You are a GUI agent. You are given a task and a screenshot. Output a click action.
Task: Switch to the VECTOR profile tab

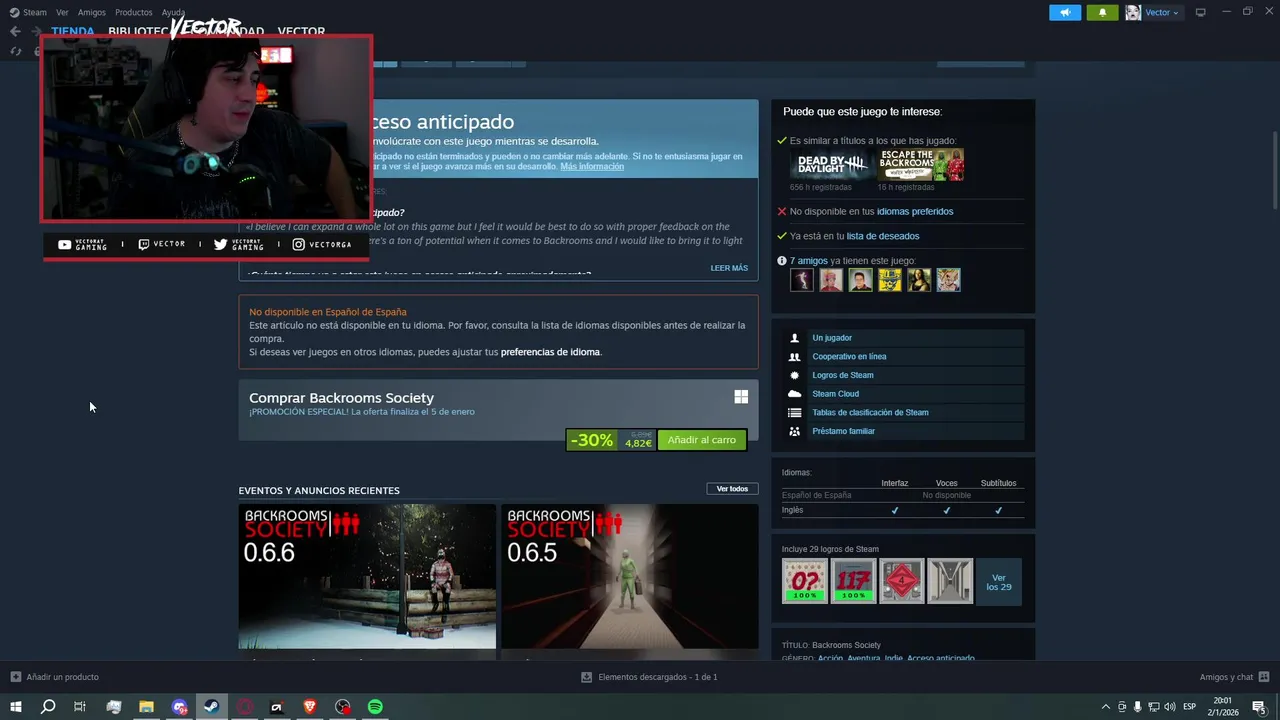pos(301,31)
